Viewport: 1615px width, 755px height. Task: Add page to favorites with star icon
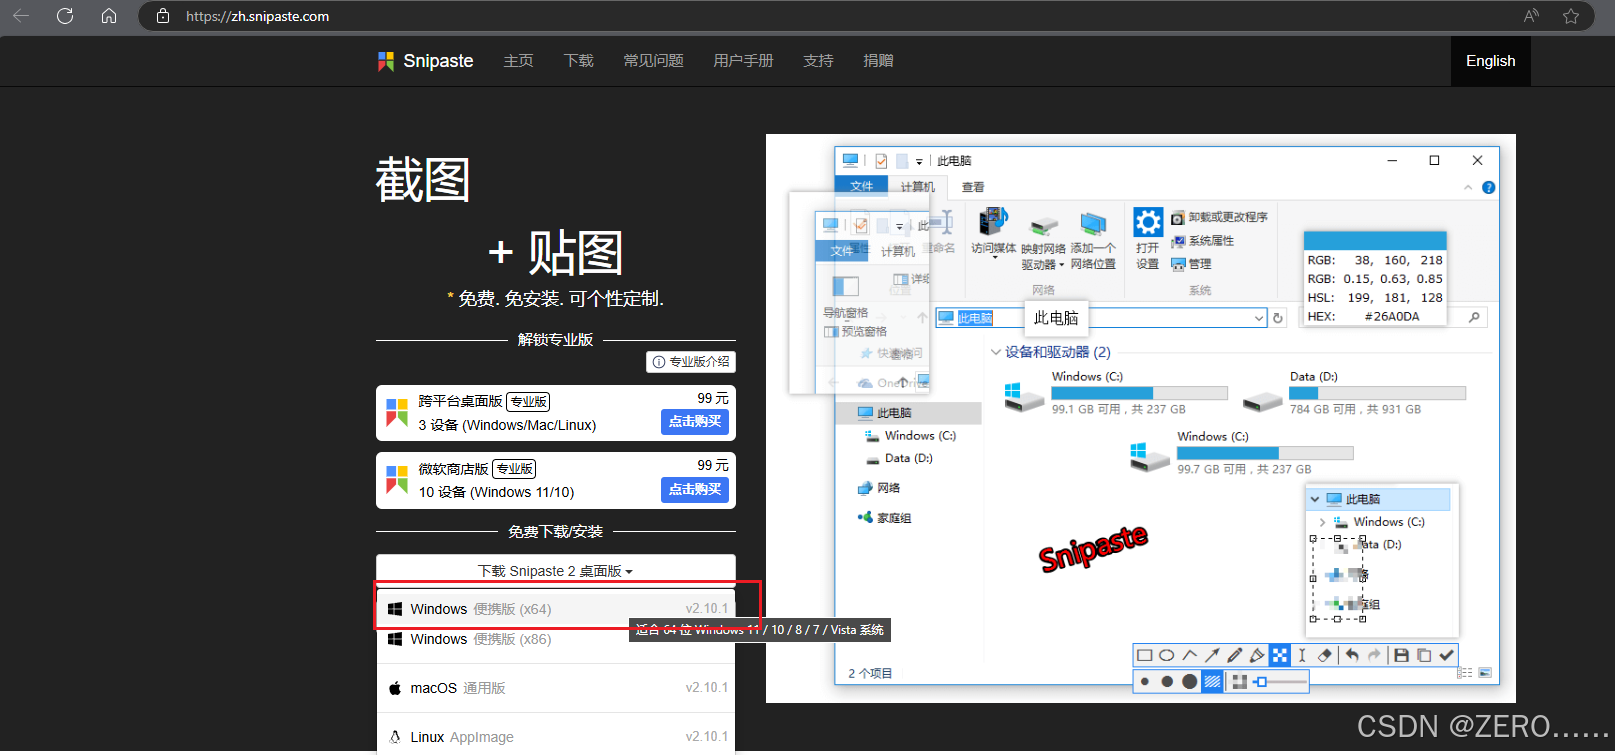(x=1571, y=16)
